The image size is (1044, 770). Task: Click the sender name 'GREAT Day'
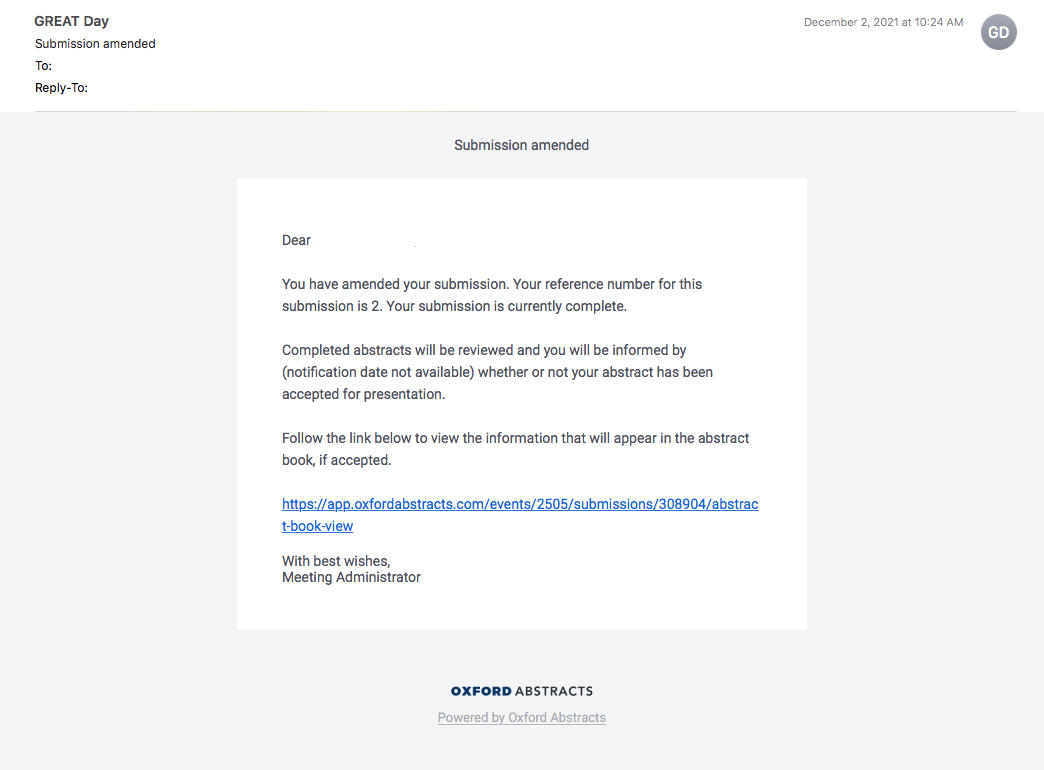tap(71, 21)
